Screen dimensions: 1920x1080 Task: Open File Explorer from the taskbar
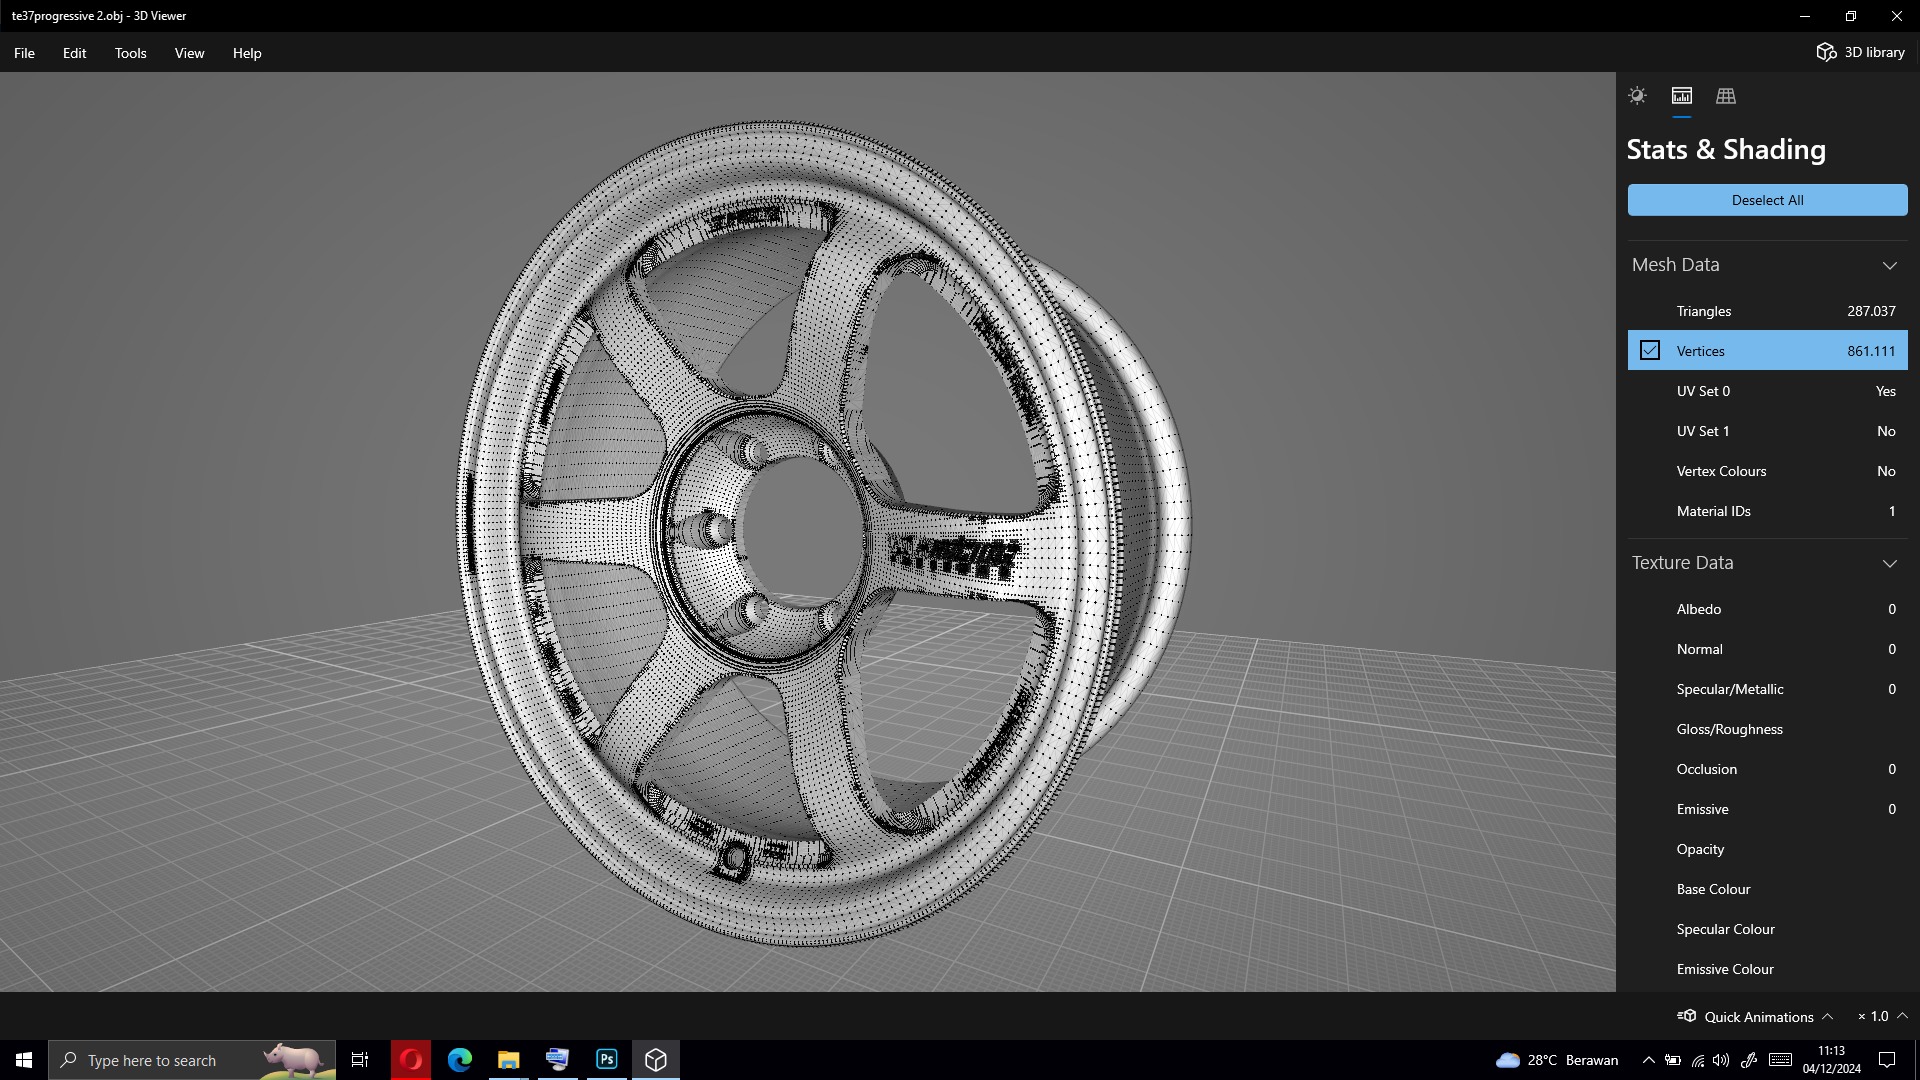(509, 1060)
